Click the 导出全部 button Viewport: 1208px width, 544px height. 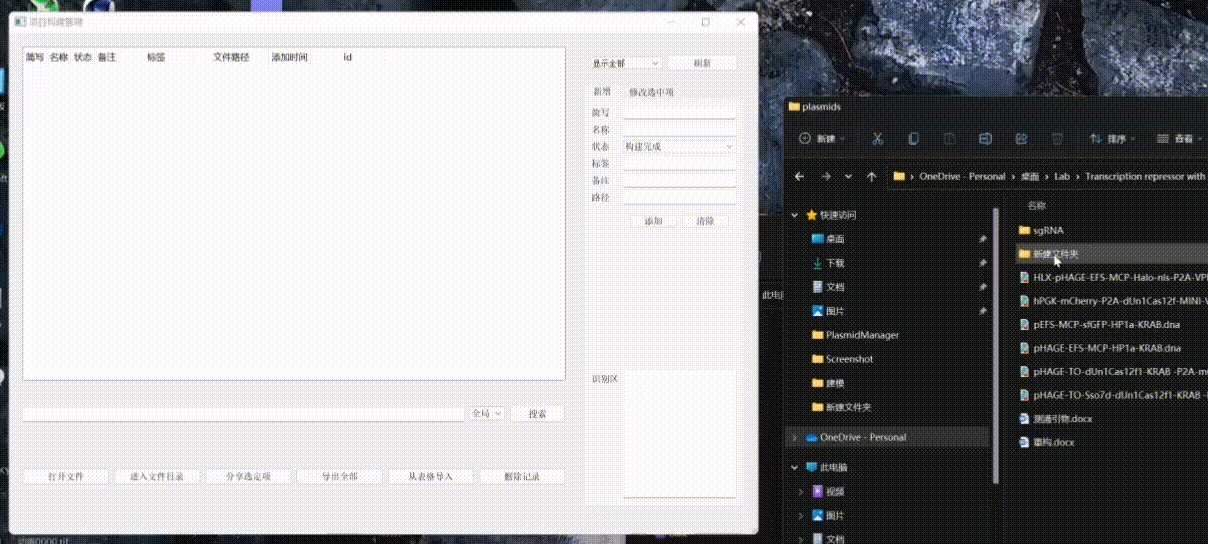tap(339, 476)
